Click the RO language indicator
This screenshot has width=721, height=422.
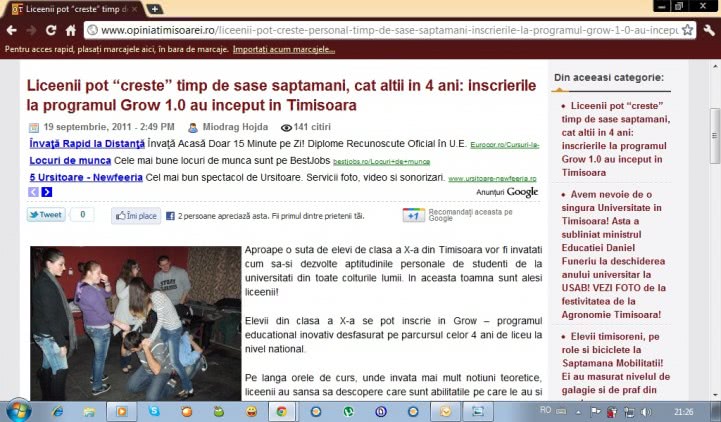click(545, 410)
